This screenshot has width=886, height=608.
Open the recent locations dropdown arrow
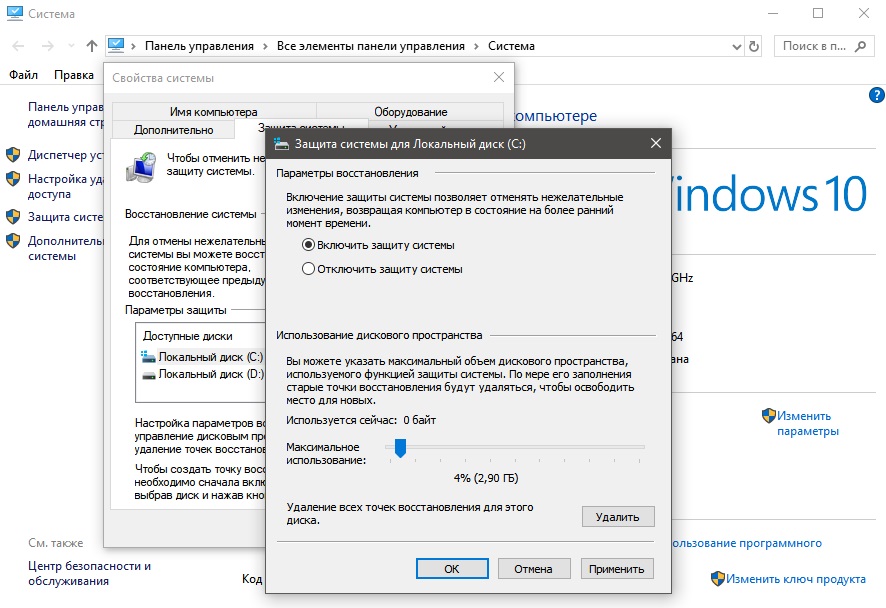tap(71, 46)
